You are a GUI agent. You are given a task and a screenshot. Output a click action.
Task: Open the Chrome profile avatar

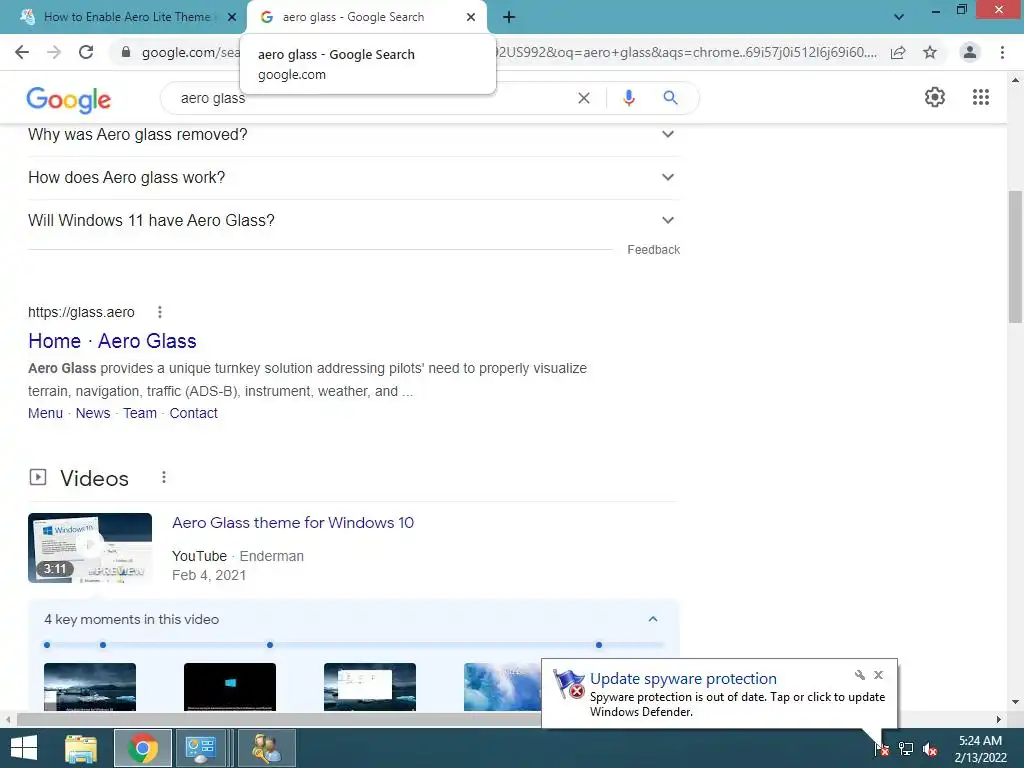pyautogui.click(x=970, y=52)
